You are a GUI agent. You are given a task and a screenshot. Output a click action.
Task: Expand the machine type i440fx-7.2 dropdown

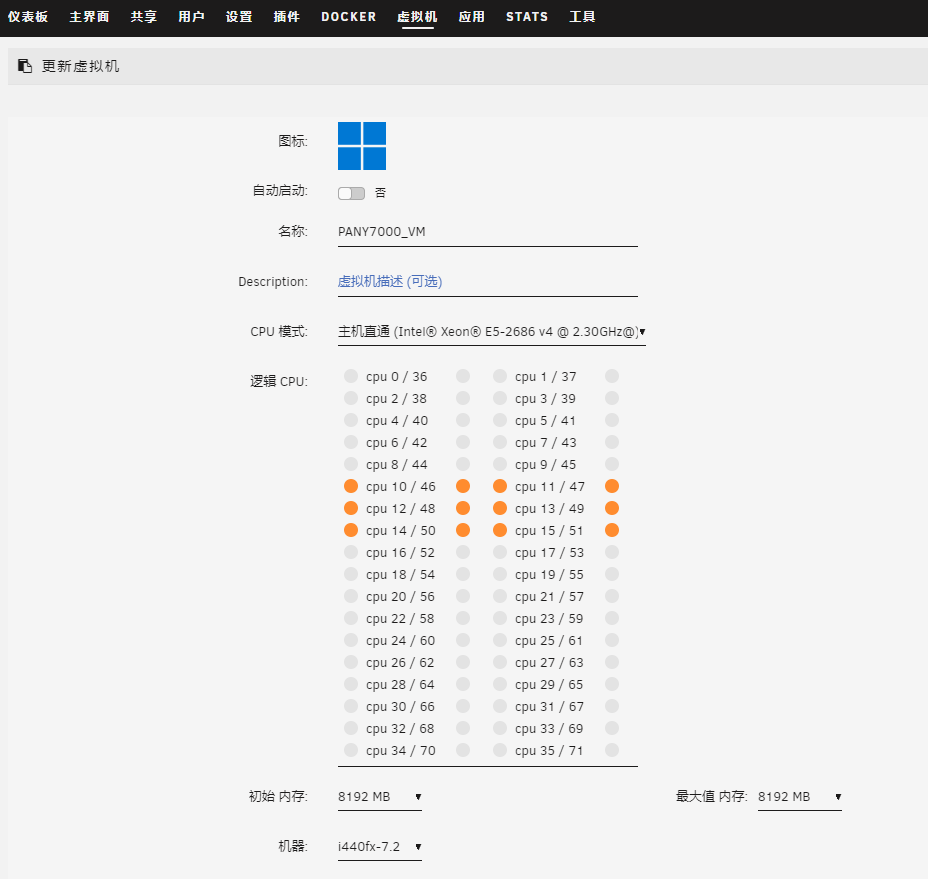pyautogui.click(x=379, y=847)
